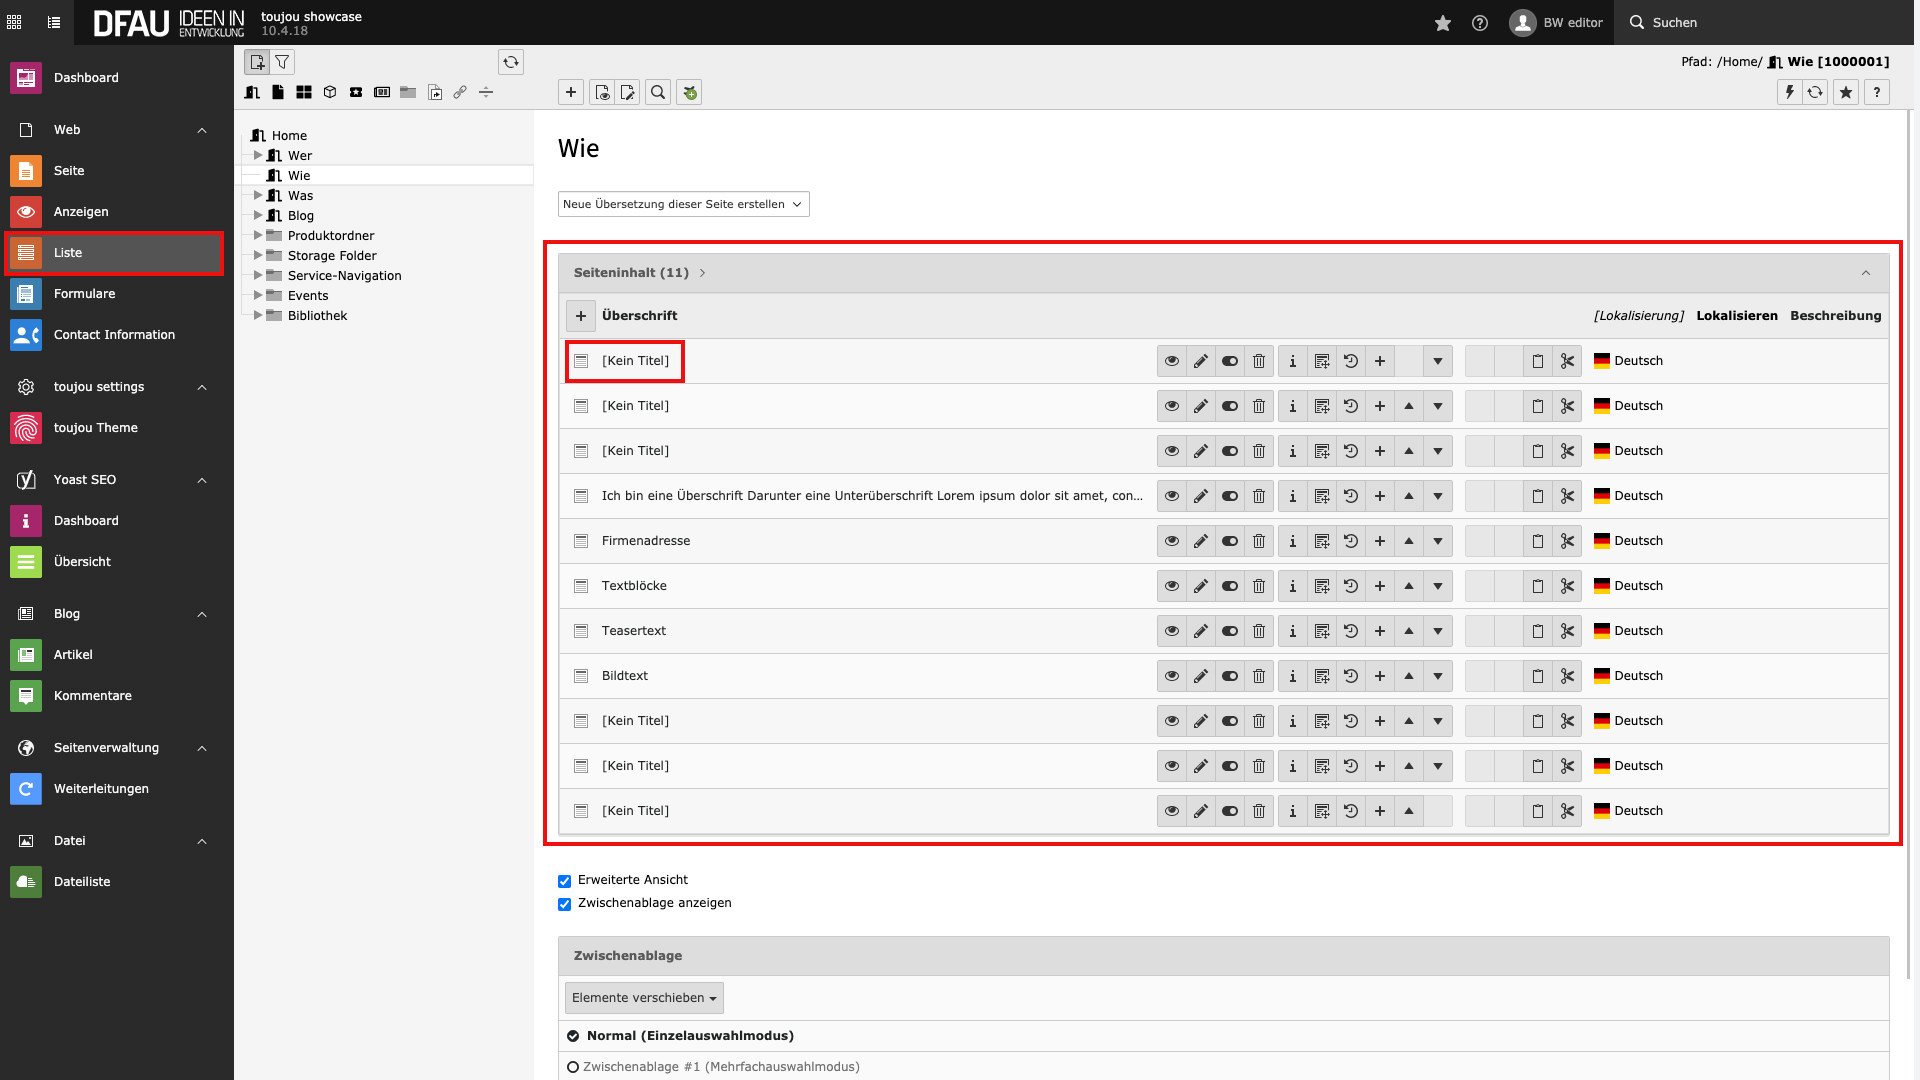
Task: Bookmark this page with the star icon in the top bar
Action: pos(1442,22)
